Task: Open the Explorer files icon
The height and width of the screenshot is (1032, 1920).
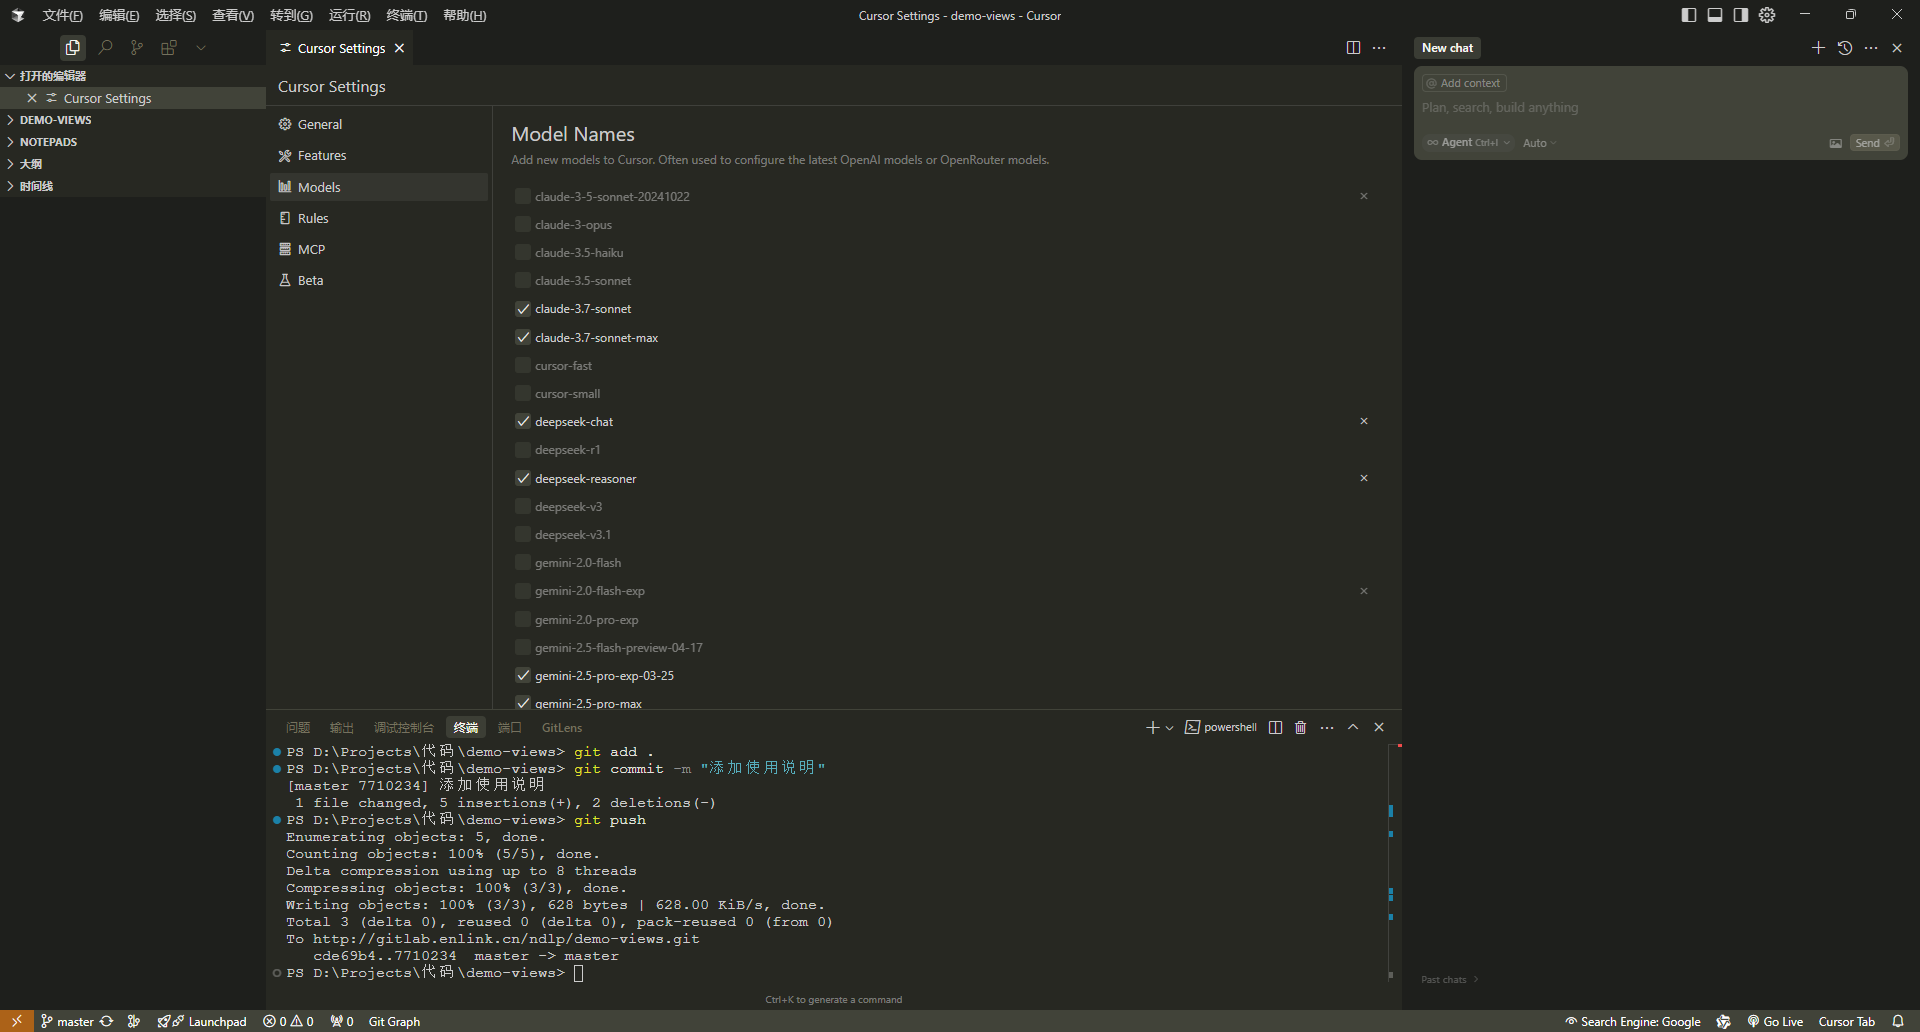Action: pos(72,47)
